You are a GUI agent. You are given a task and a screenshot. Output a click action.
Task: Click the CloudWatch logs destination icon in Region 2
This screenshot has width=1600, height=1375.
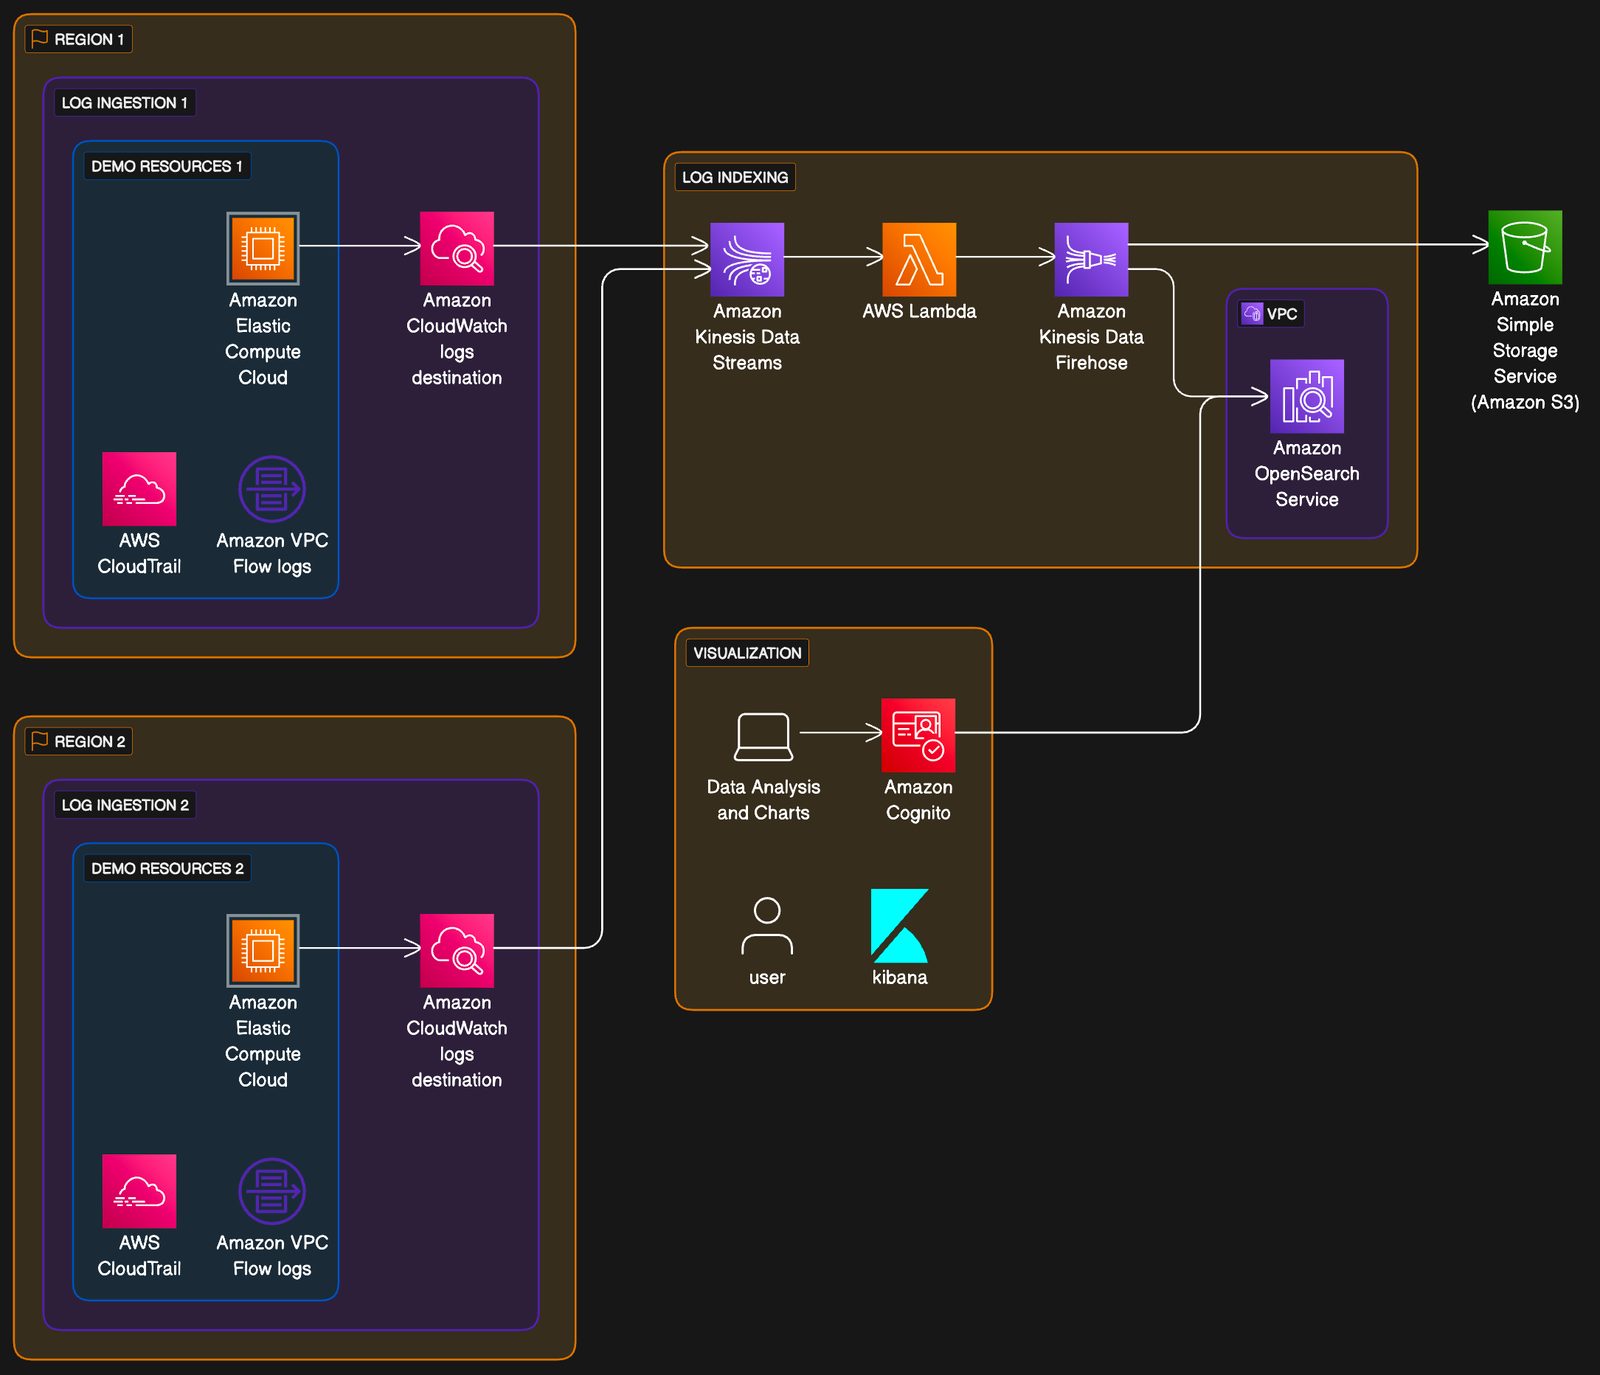tap(457, 950)
